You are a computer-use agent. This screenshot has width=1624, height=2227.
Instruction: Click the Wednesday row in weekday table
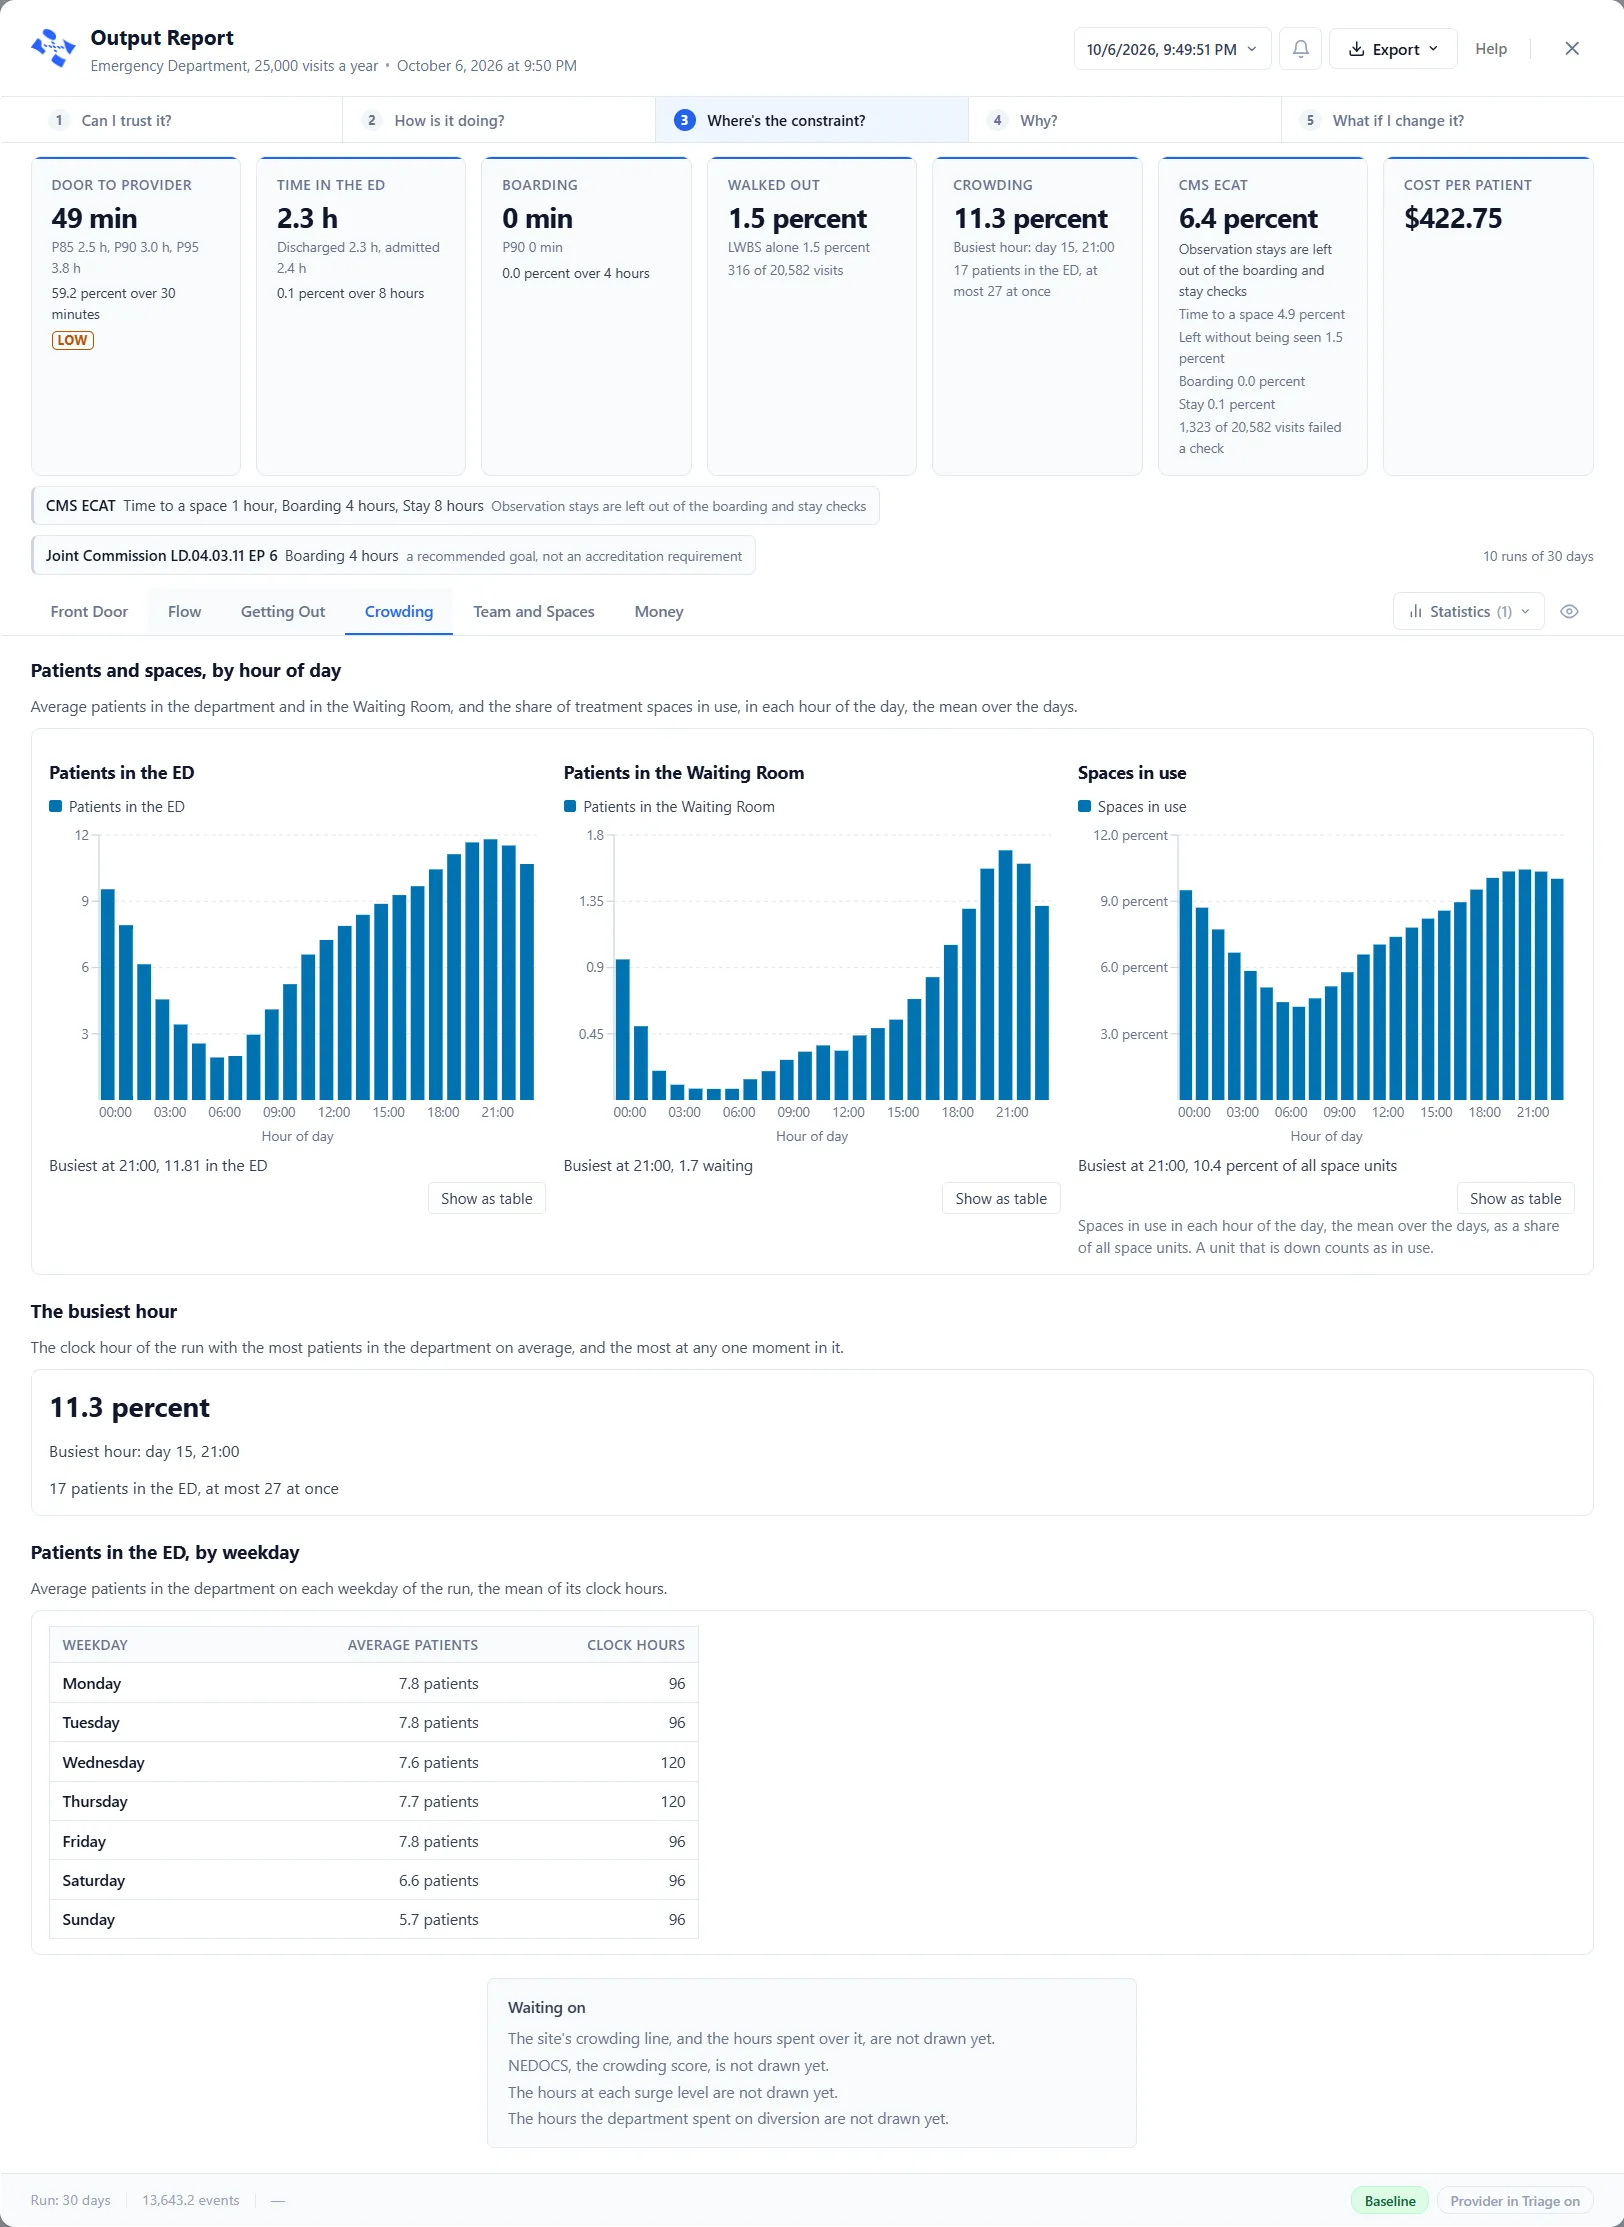point(374,1762)
